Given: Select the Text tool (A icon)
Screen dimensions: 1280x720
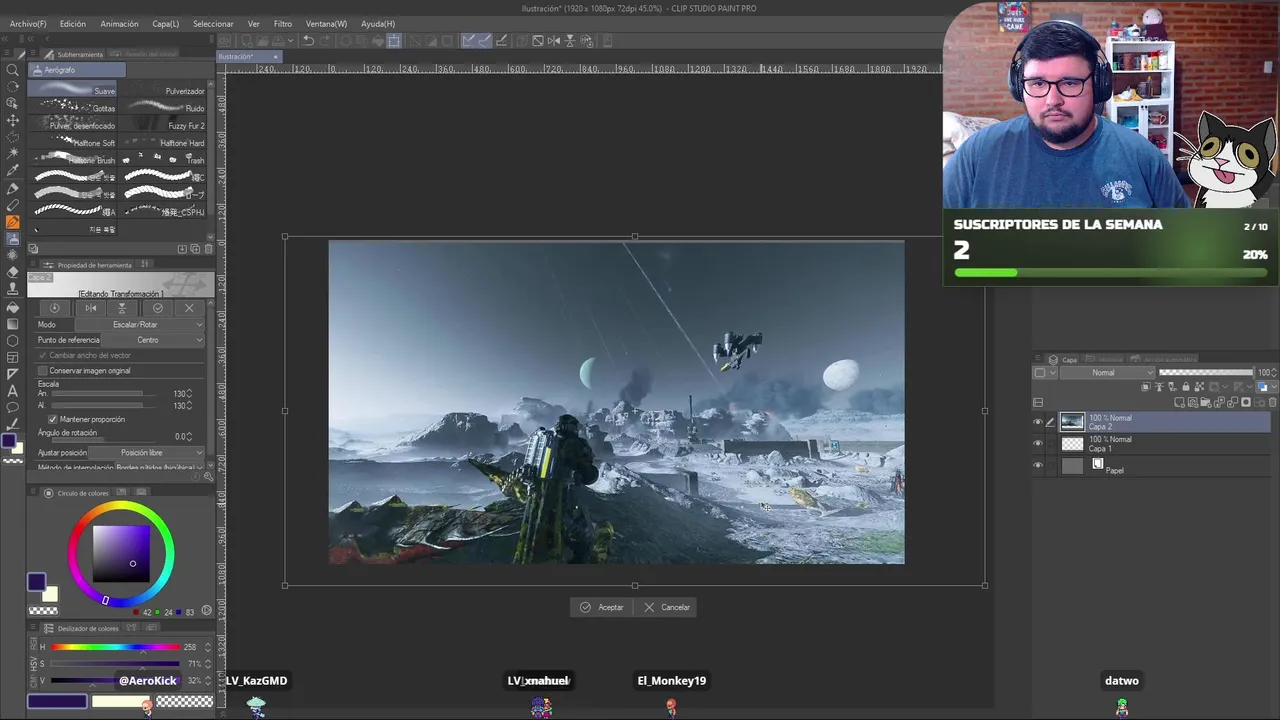Looking at the screenshot, I should (13, 391).
